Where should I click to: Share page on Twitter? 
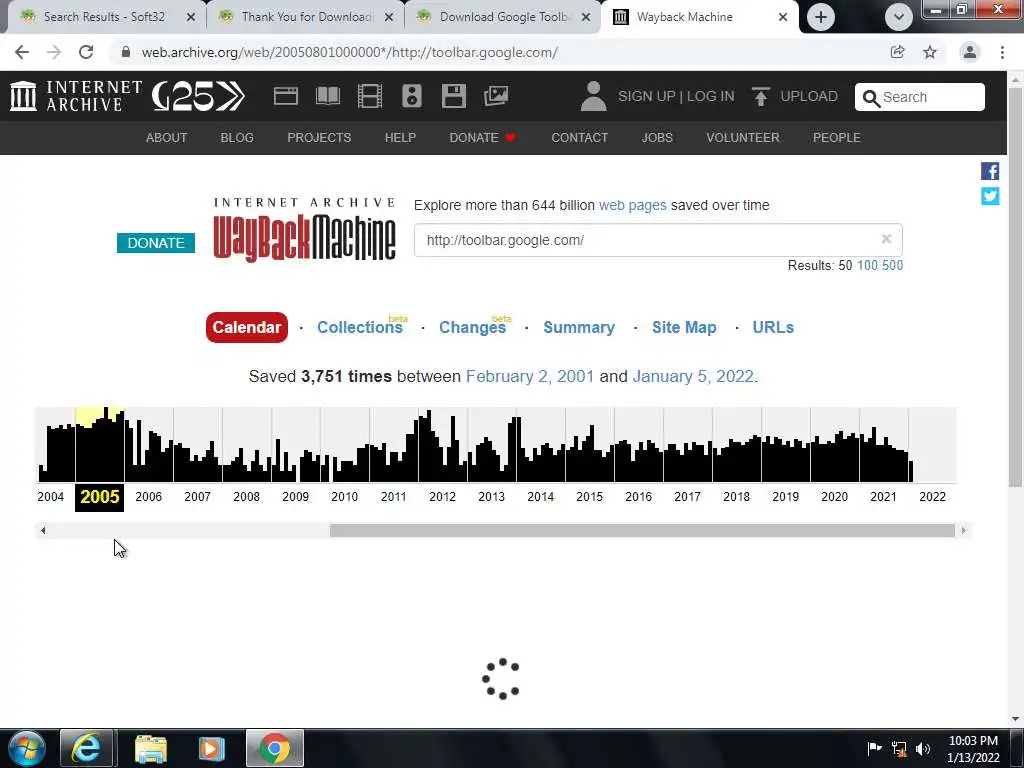pos(989,196)
